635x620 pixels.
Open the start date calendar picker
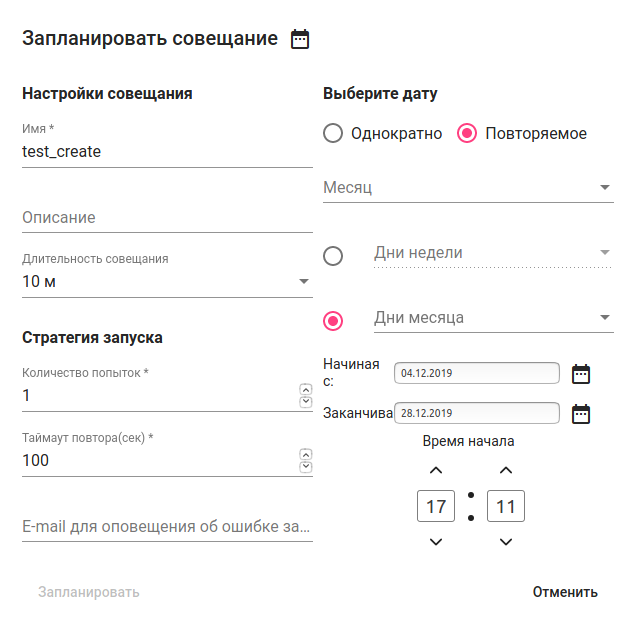[x=581, y=374]
